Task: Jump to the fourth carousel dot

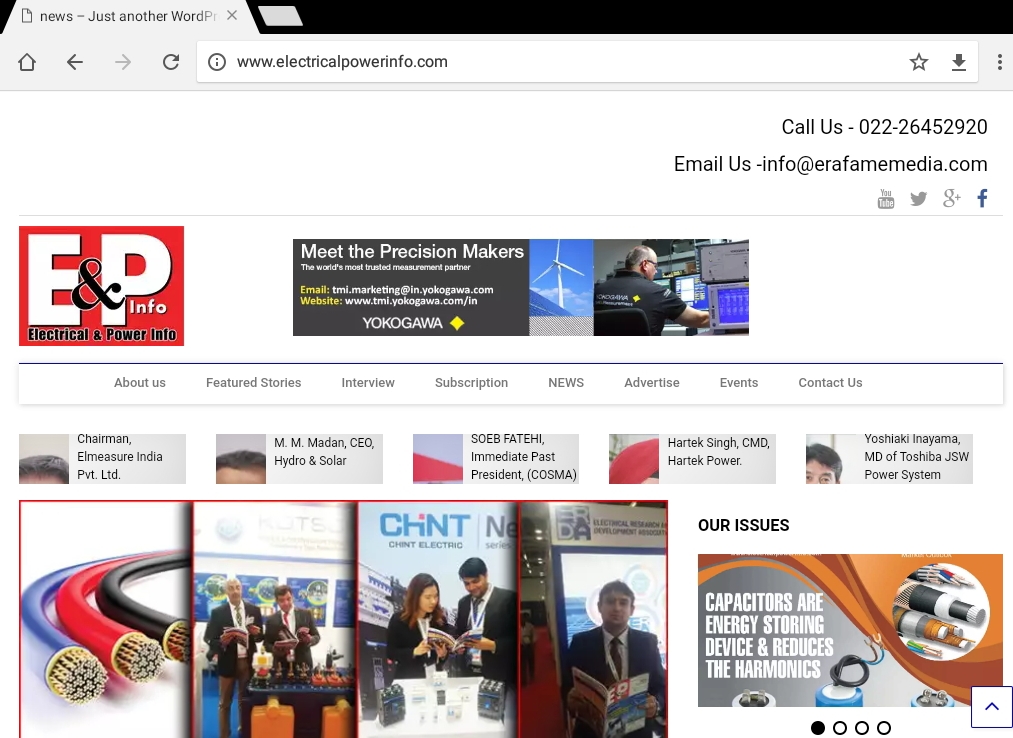Action: 884,728
